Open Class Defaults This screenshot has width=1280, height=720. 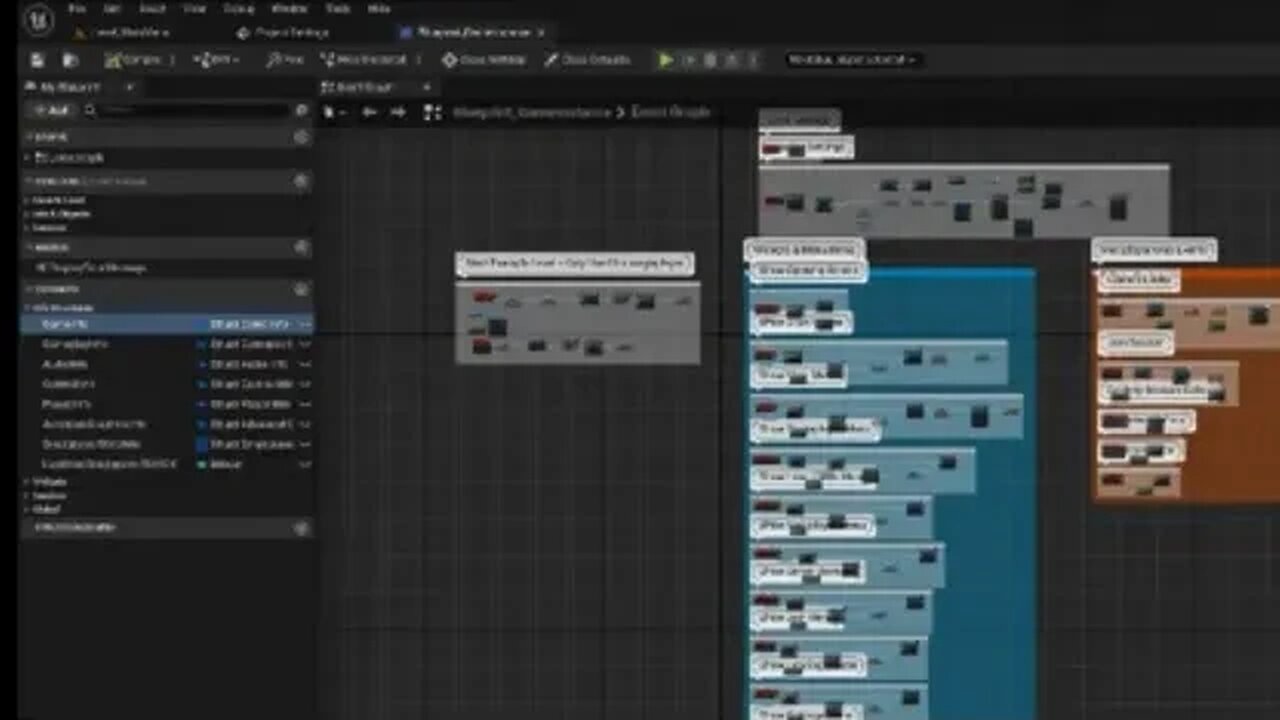(587, 60)
